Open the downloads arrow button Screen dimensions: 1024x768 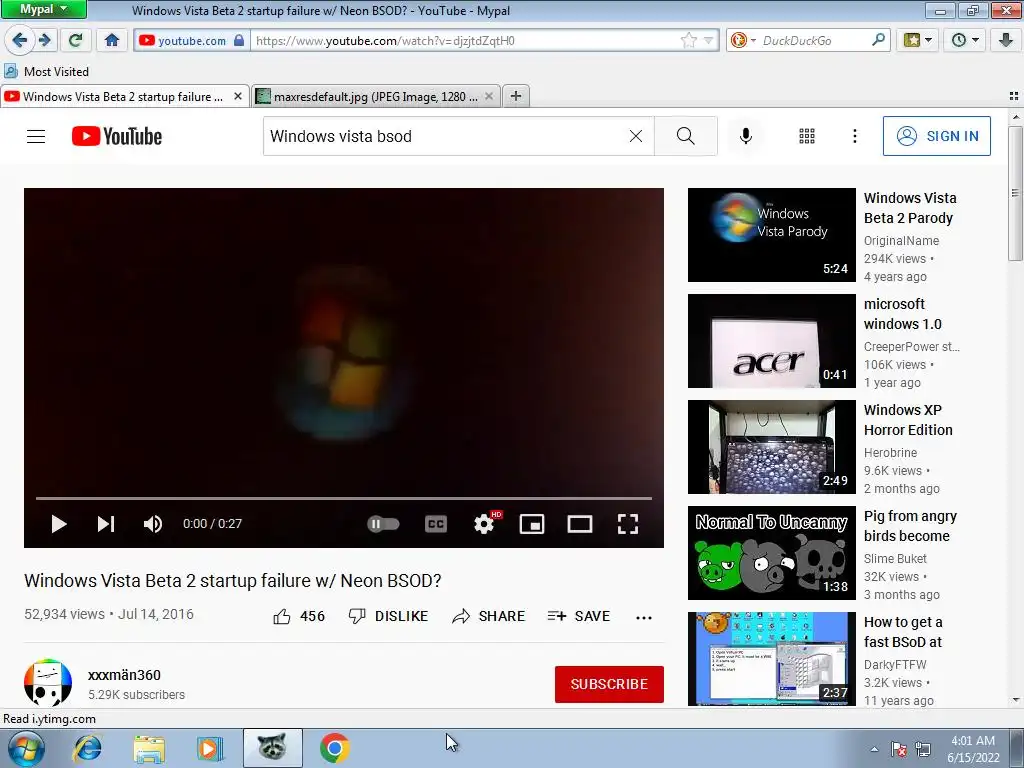click(x=1006, y=40)
